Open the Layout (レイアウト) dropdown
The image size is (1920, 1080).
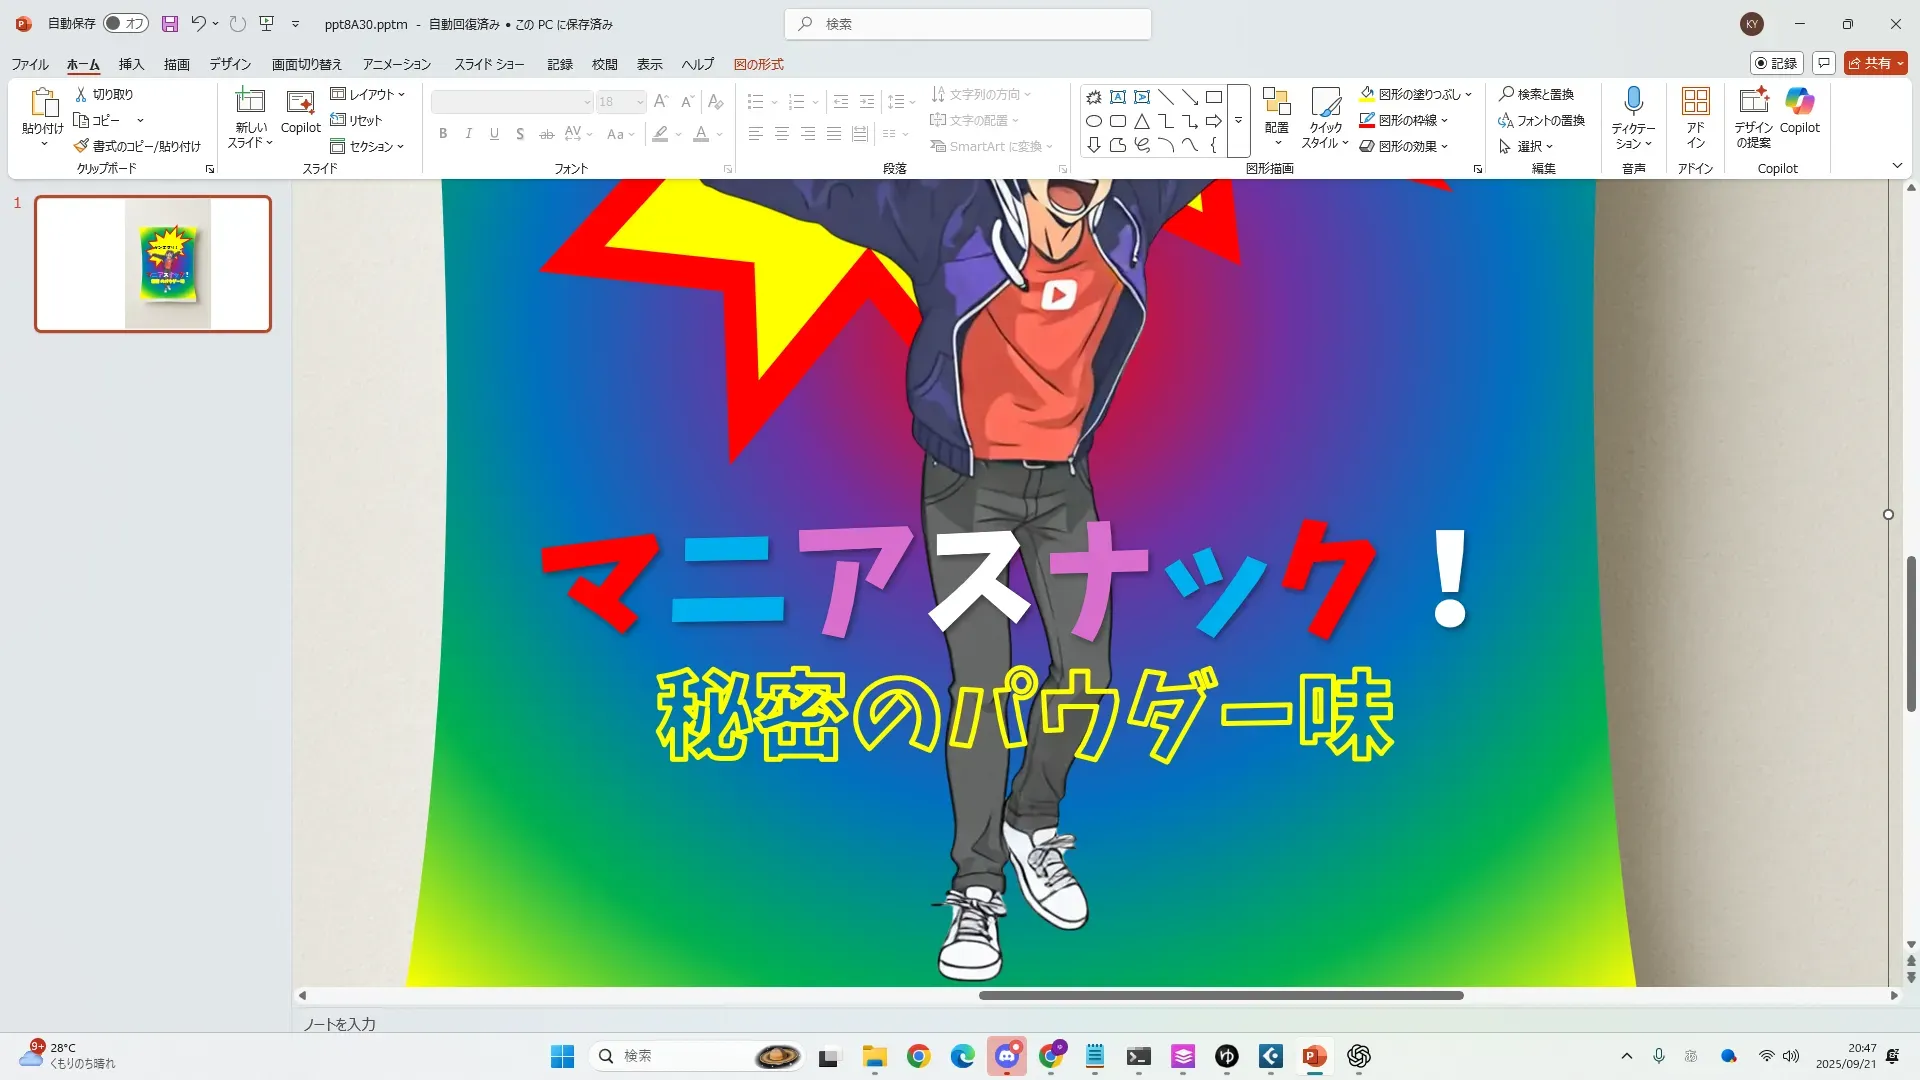pyautogui.click(x=368, y=94)
